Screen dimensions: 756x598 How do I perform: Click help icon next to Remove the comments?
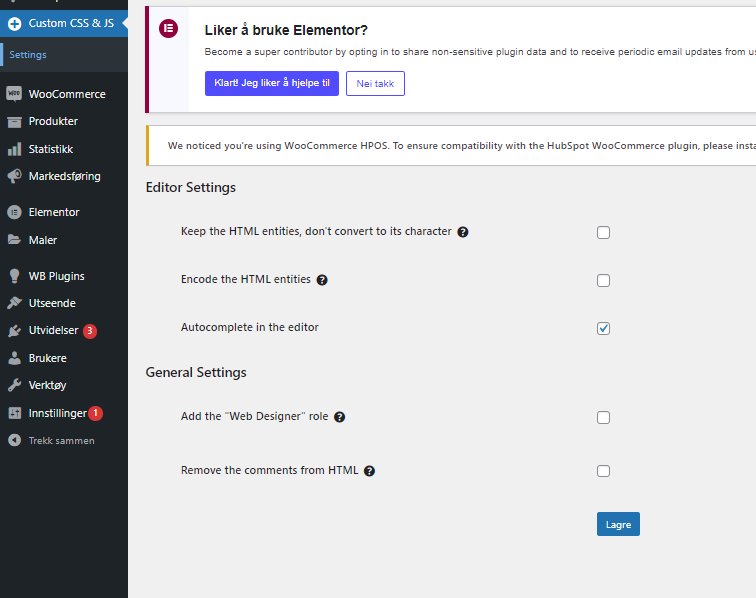point(369,471)
